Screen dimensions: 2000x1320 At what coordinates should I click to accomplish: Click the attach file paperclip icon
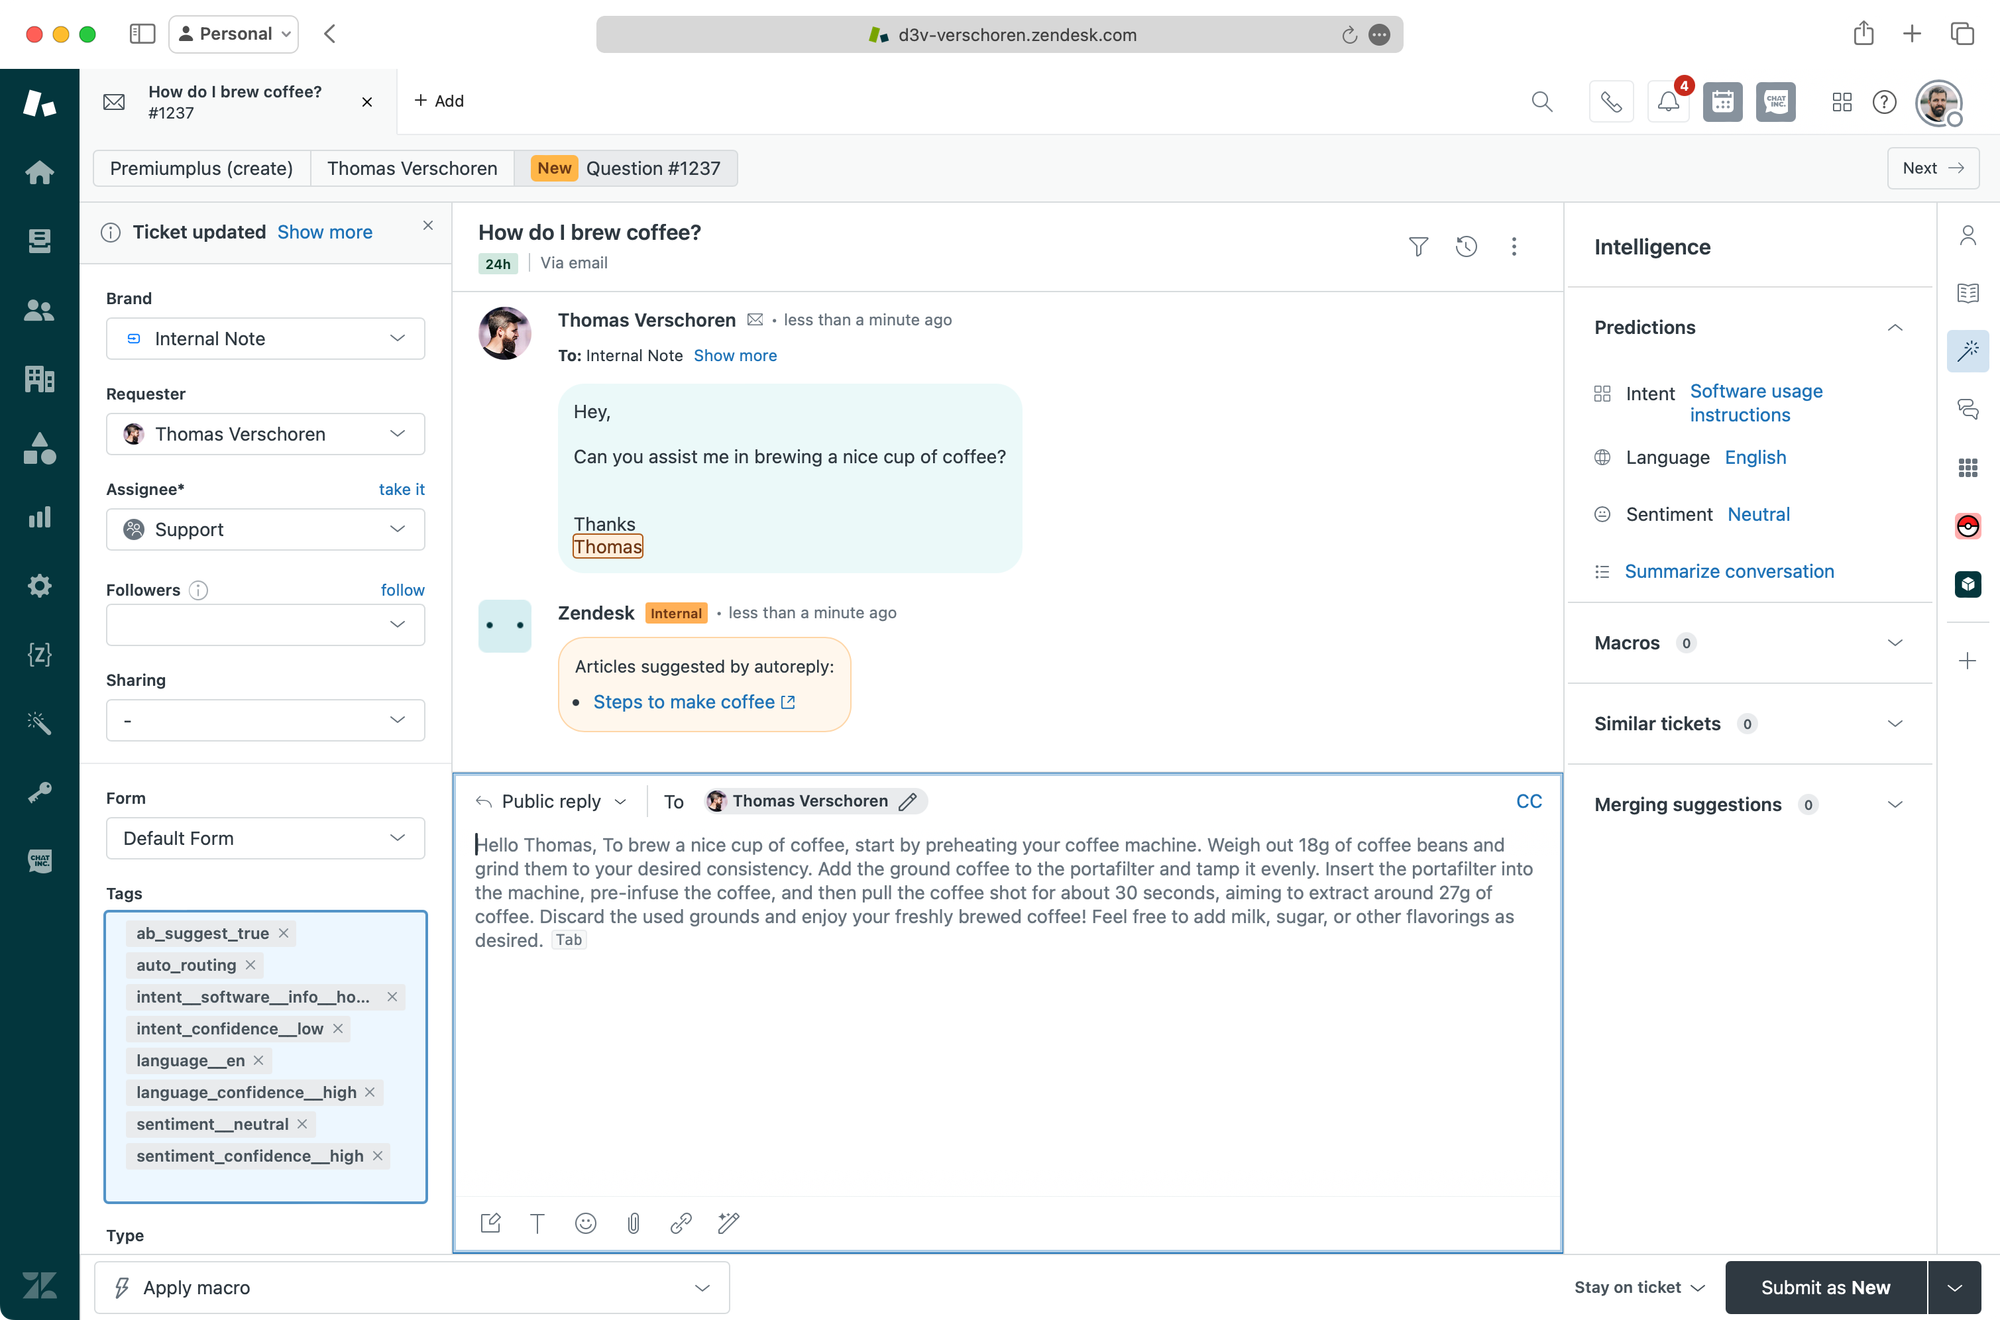pyautogui.click(x=633, y=1223)
